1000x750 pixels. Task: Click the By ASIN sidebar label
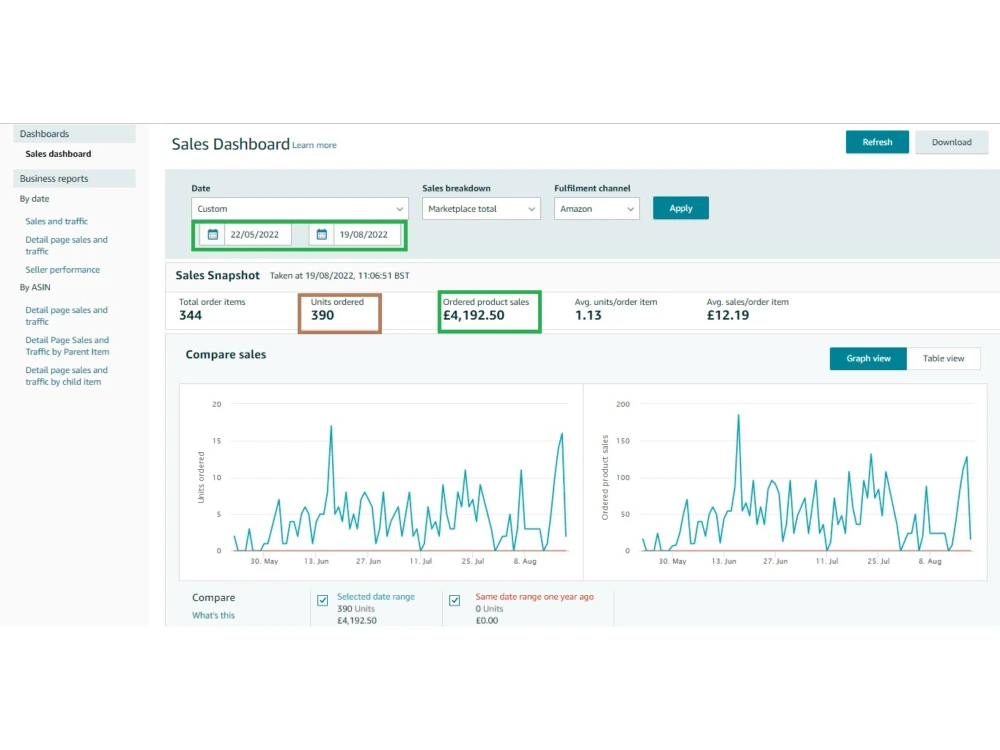35,288
